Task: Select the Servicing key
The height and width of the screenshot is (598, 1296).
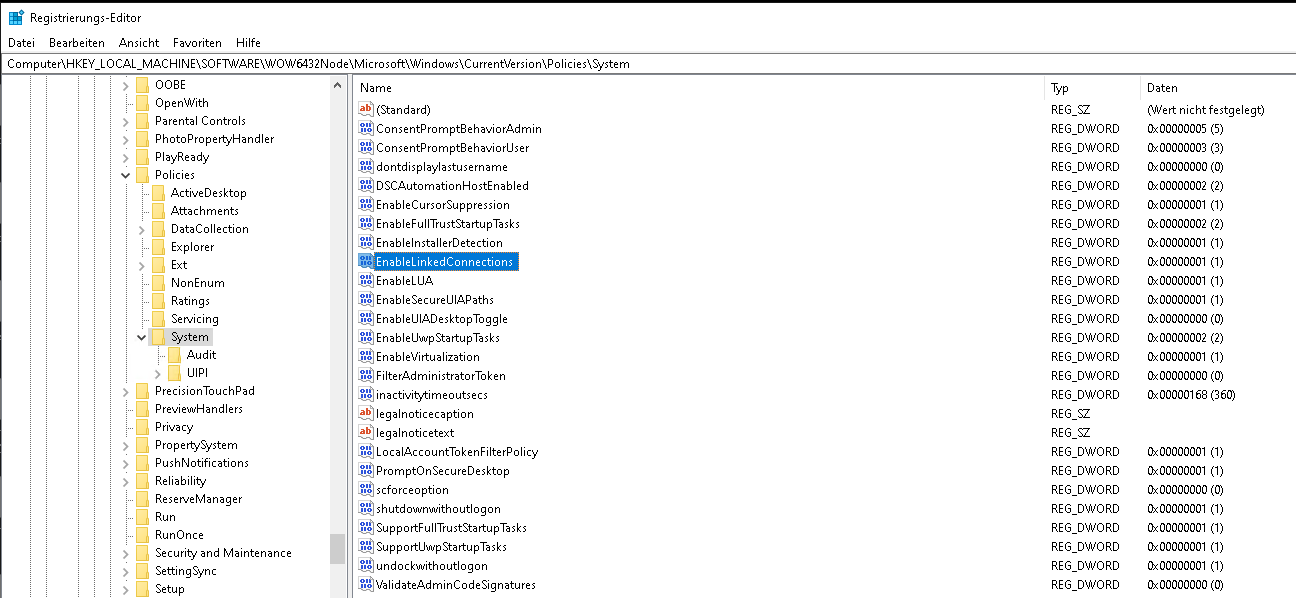Action: [x=194, y=318]
